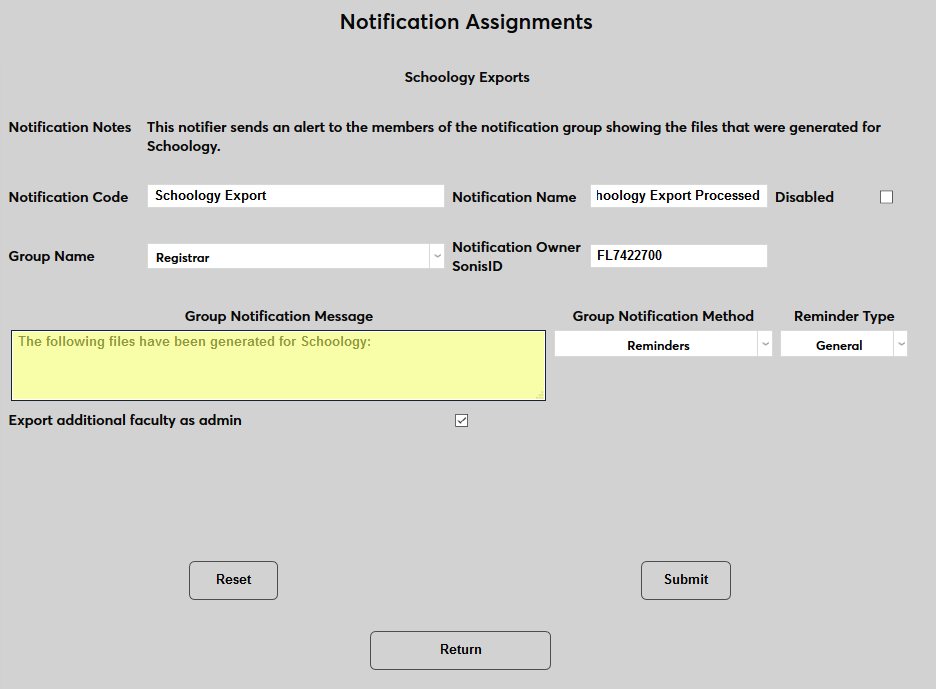Check the Disabled checkbox
Image resolution: width=936 pixels, height=689 pixels.
tap(886, 196)
